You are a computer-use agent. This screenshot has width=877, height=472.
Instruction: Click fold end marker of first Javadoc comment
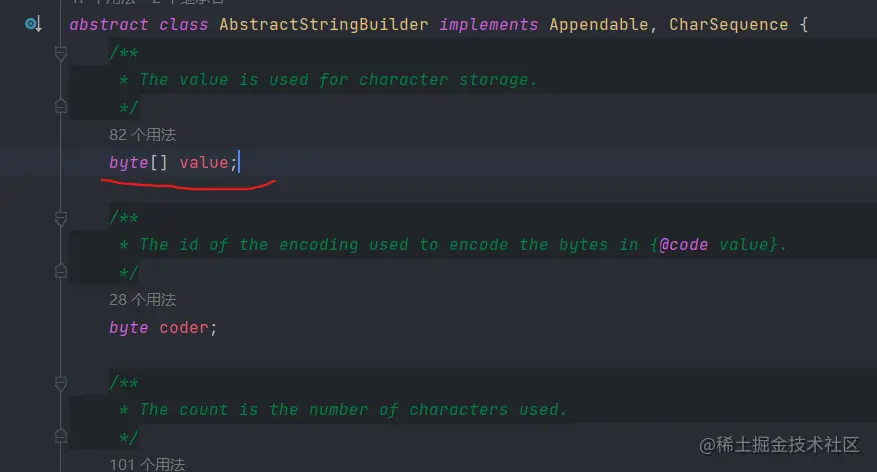click(x=61, y=106)
